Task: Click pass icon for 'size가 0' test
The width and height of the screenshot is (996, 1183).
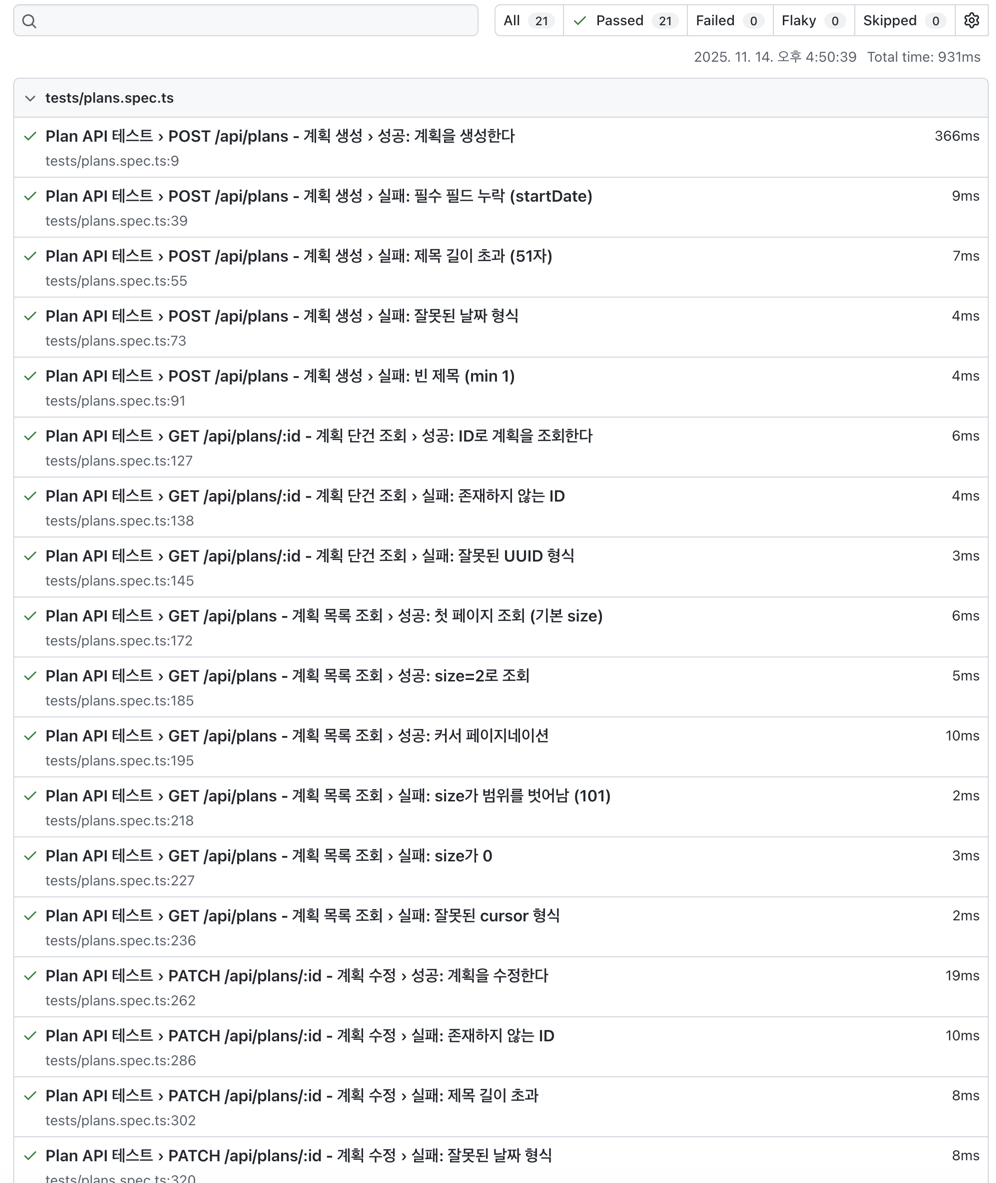Action: click(30, 856)
